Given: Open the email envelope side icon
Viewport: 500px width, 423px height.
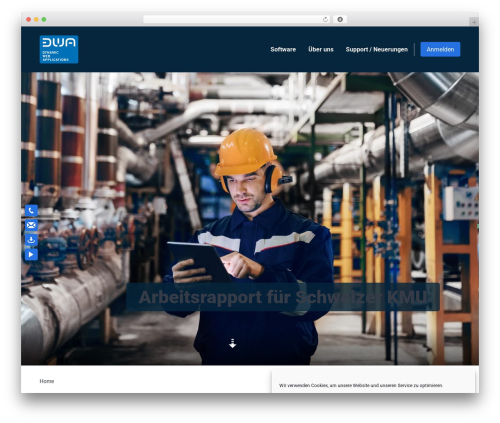Looking at the screenshot, I should click(x=31, y=225).
